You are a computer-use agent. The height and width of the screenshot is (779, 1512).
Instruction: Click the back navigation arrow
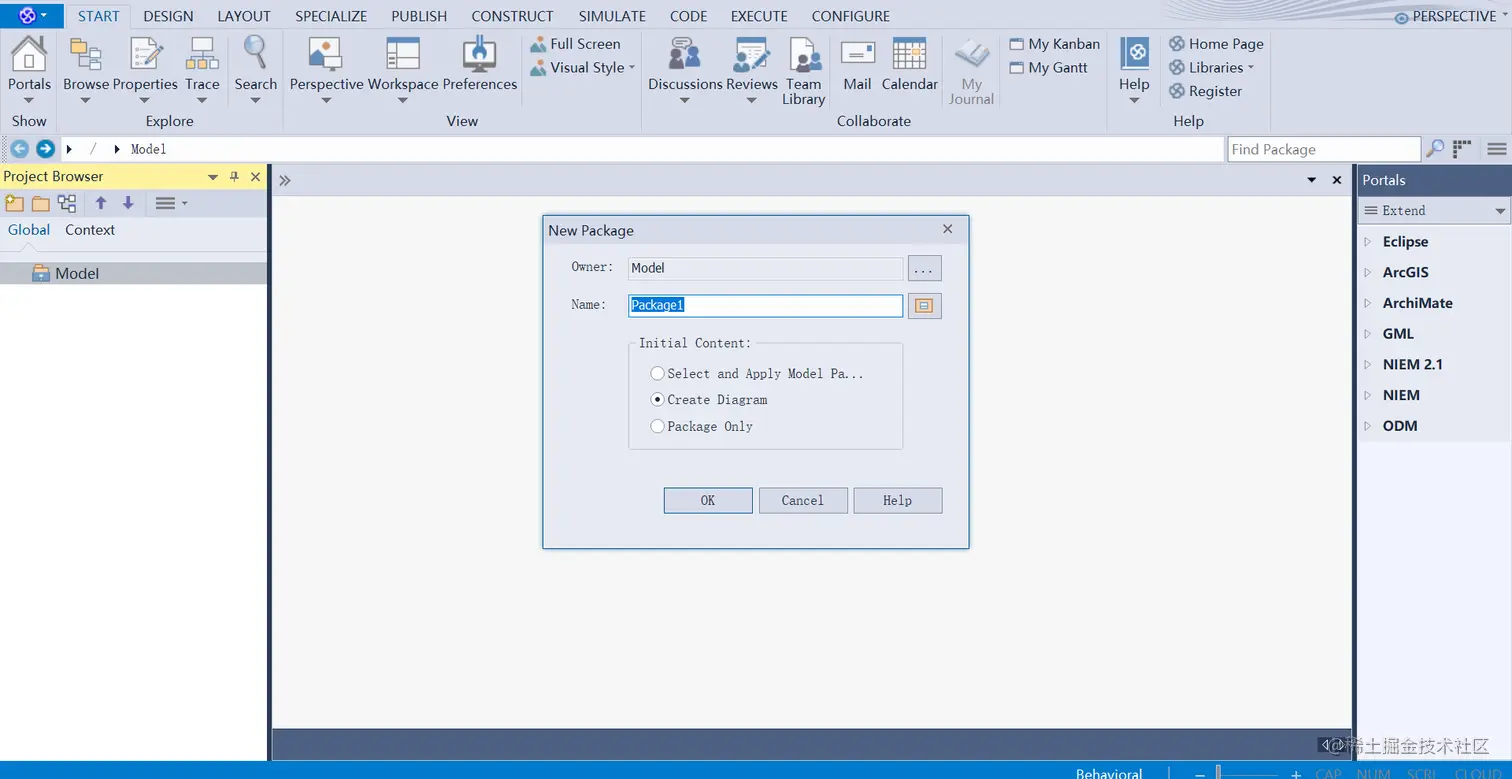pyautogui.click(x=19, y=149)
